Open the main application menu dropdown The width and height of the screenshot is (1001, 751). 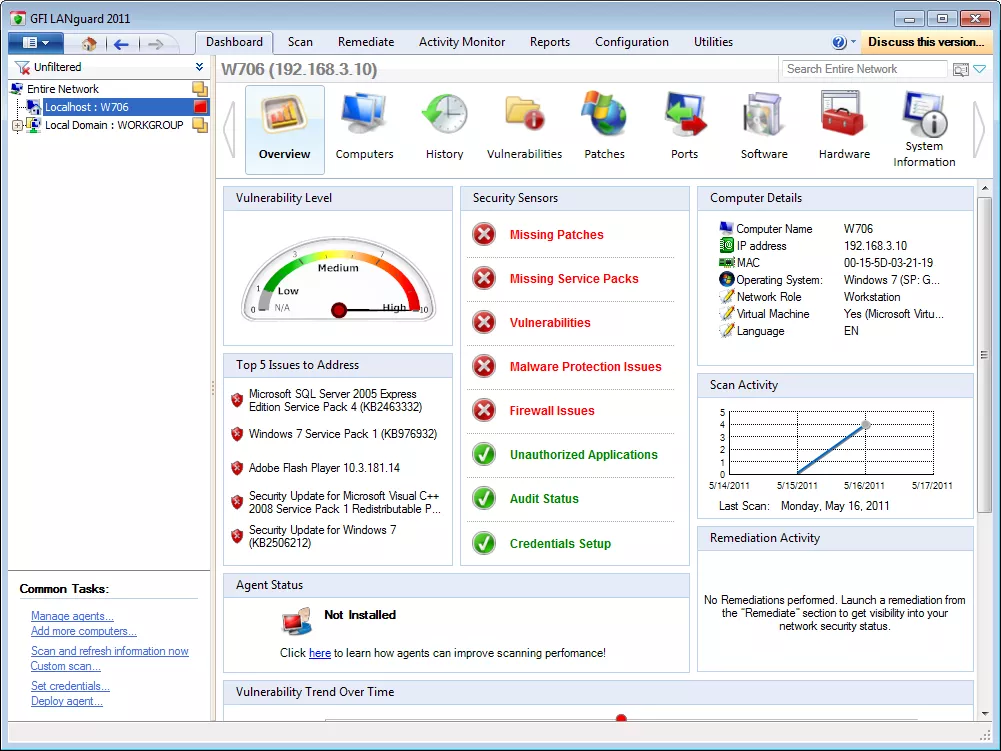(x=36, y=43)
